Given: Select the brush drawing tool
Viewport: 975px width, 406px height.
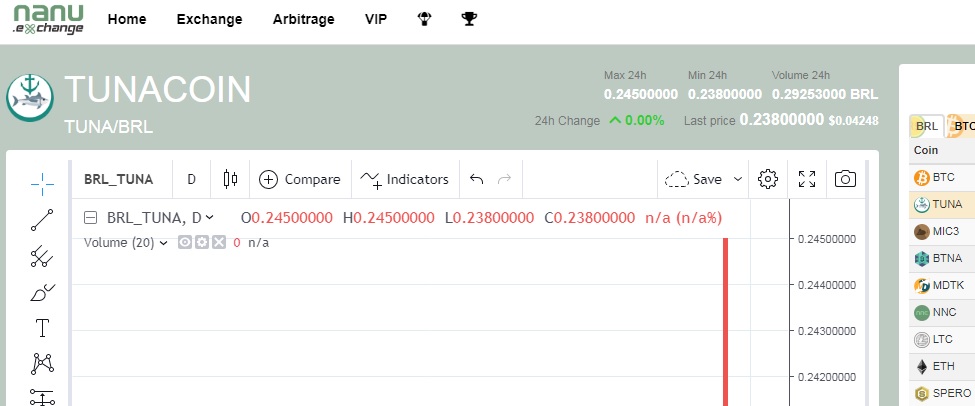Looking at the screenshot, I should tap(42, 292).
